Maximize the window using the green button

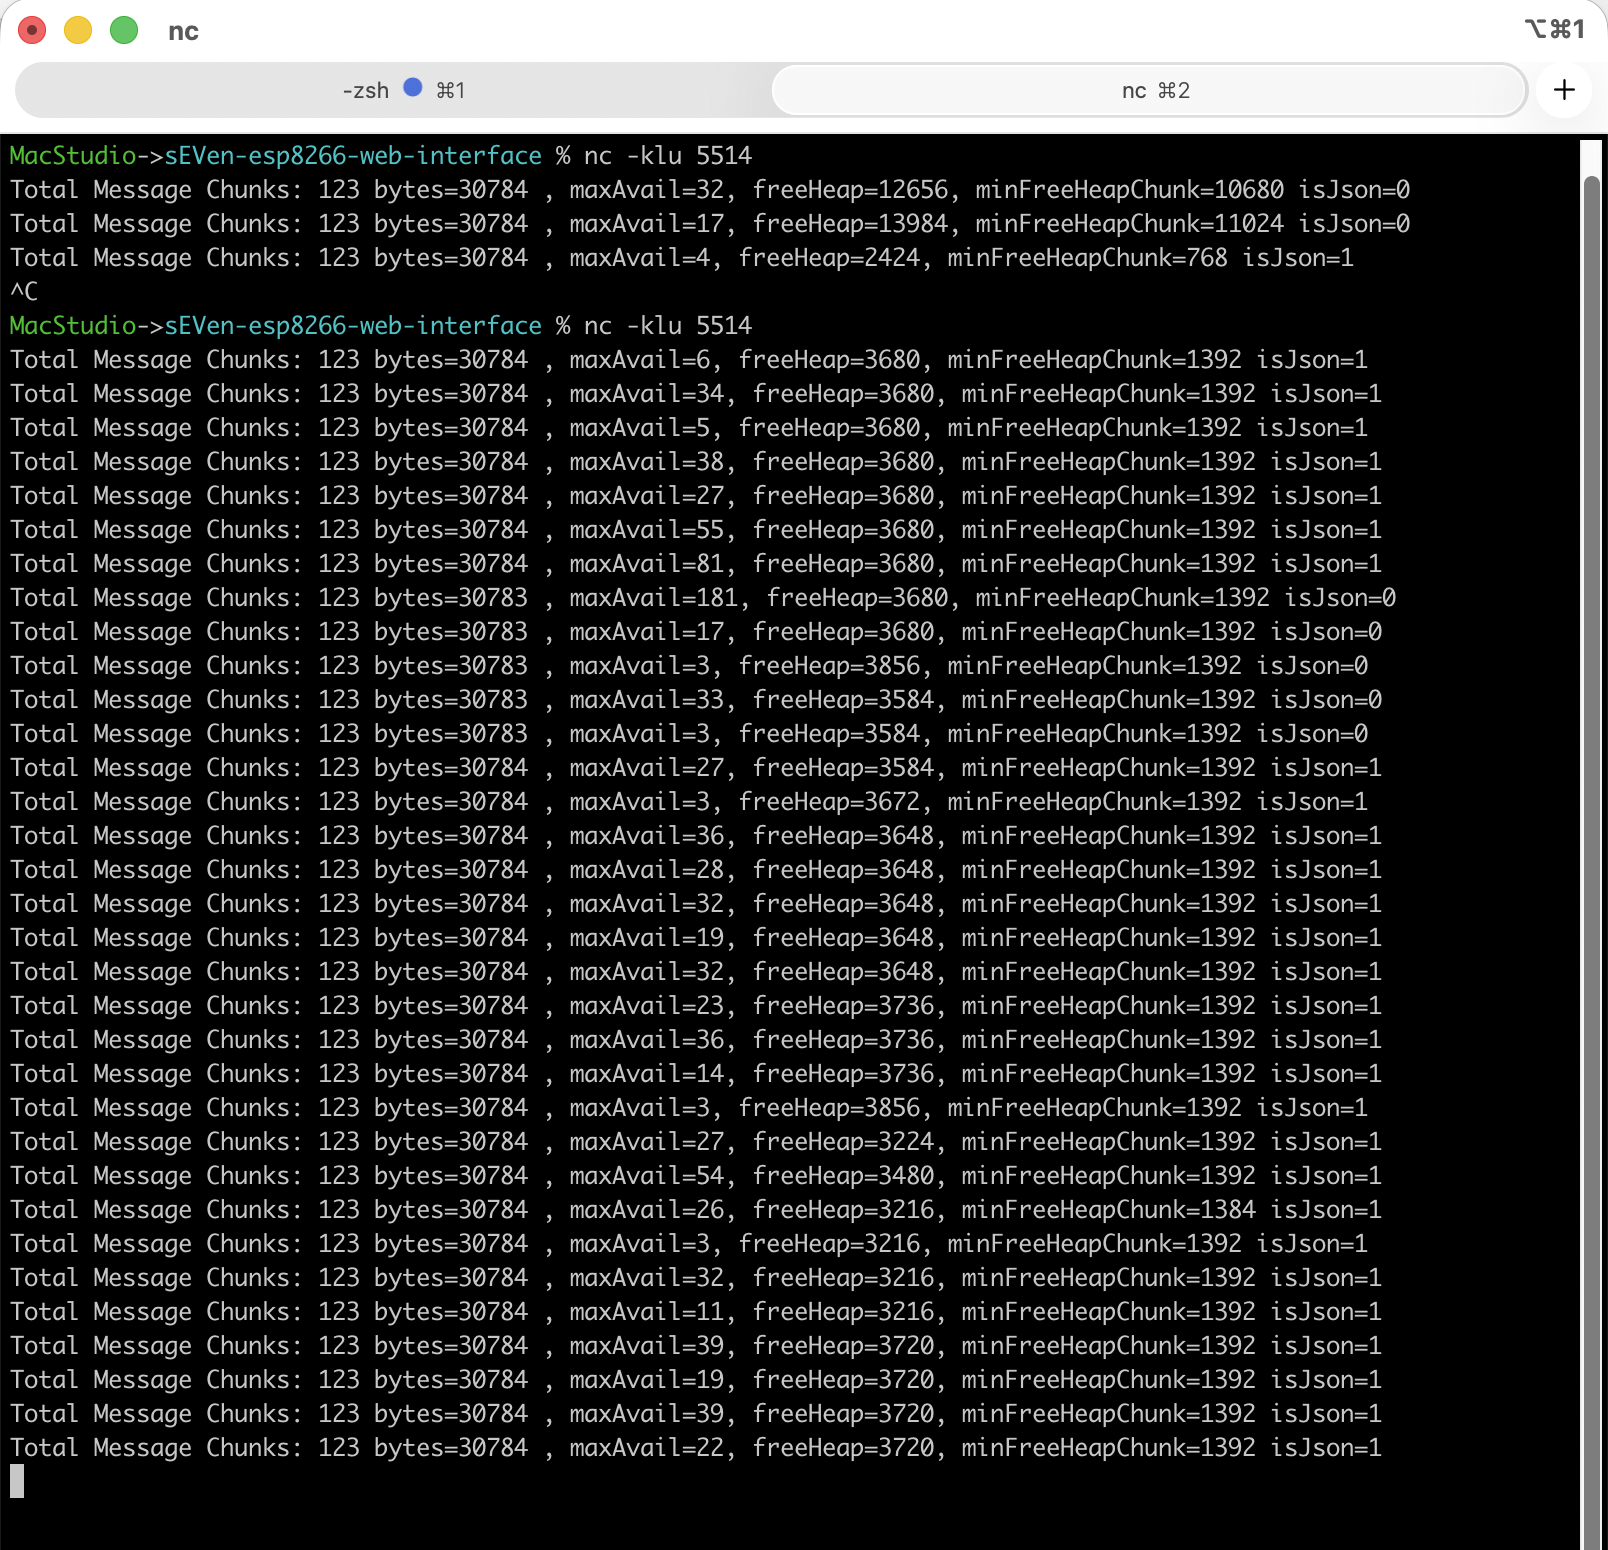pyautogui.click(x=124, y=31)
